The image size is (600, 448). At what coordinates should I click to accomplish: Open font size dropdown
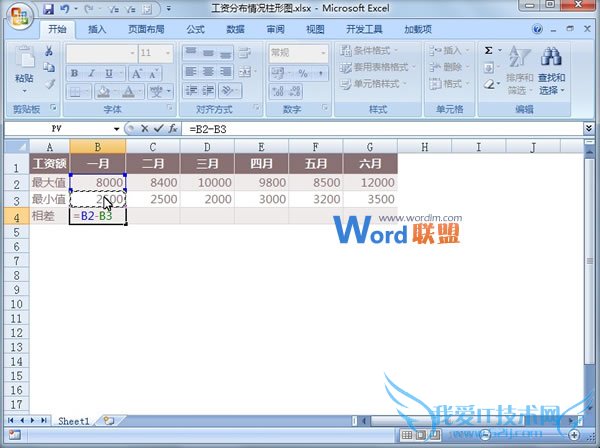pos(168,53)
